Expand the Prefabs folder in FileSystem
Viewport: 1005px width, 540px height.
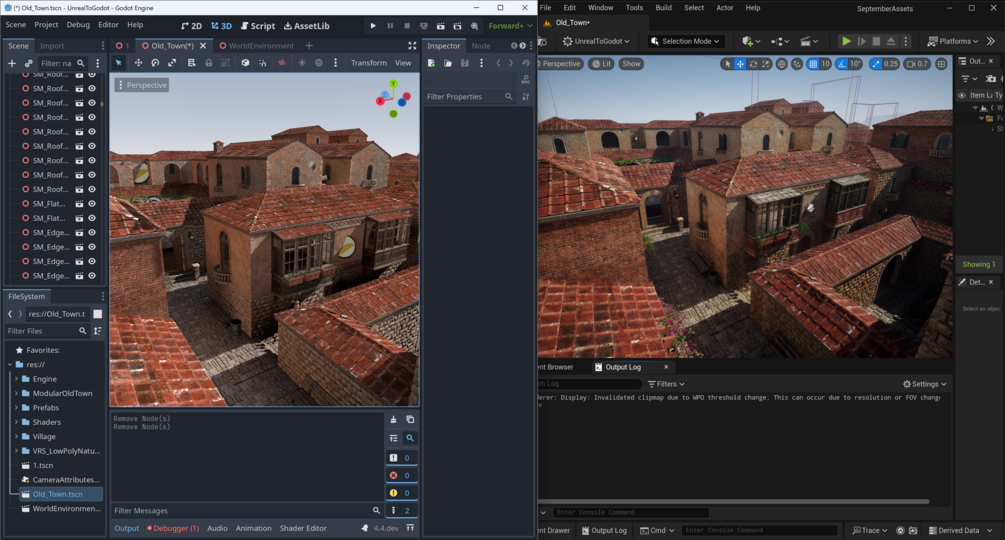click(16, 407)
